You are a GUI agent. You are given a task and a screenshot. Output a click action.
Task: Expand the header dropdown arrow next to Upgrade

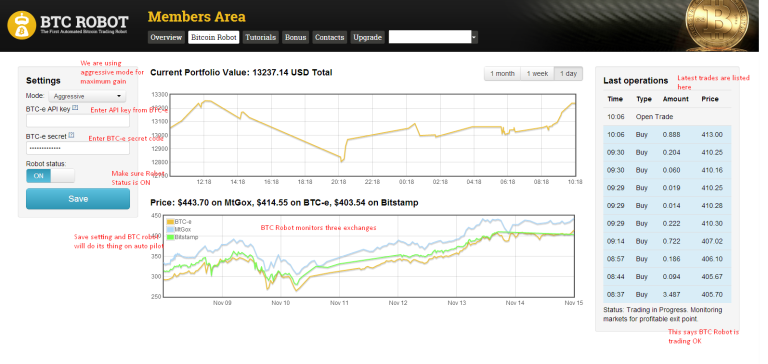tap(474, 37)
